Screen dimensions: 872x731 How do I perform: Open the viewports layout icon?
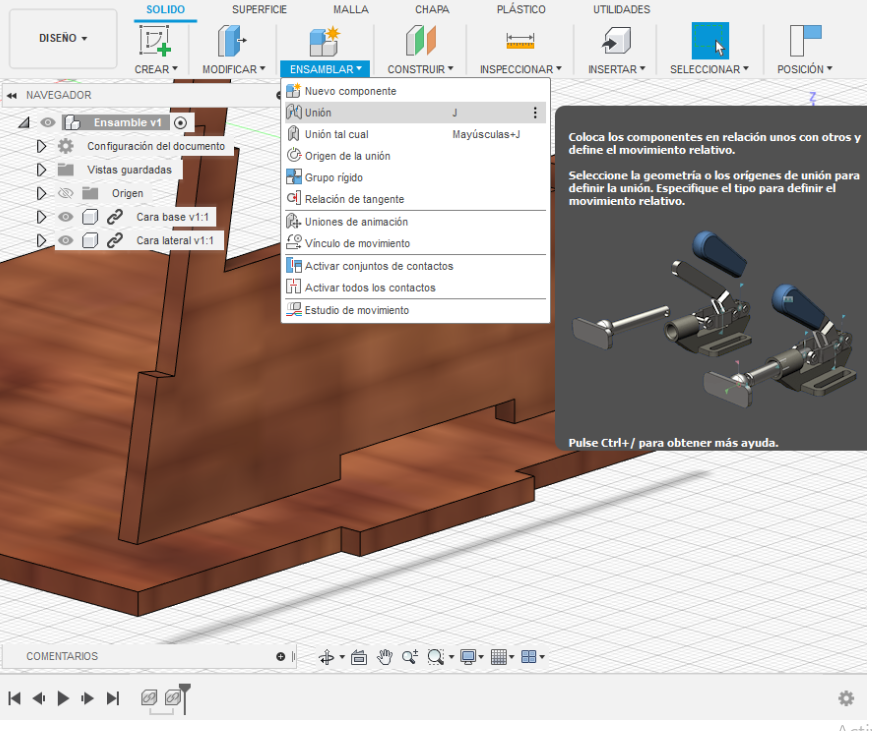(x=528, y=657)
